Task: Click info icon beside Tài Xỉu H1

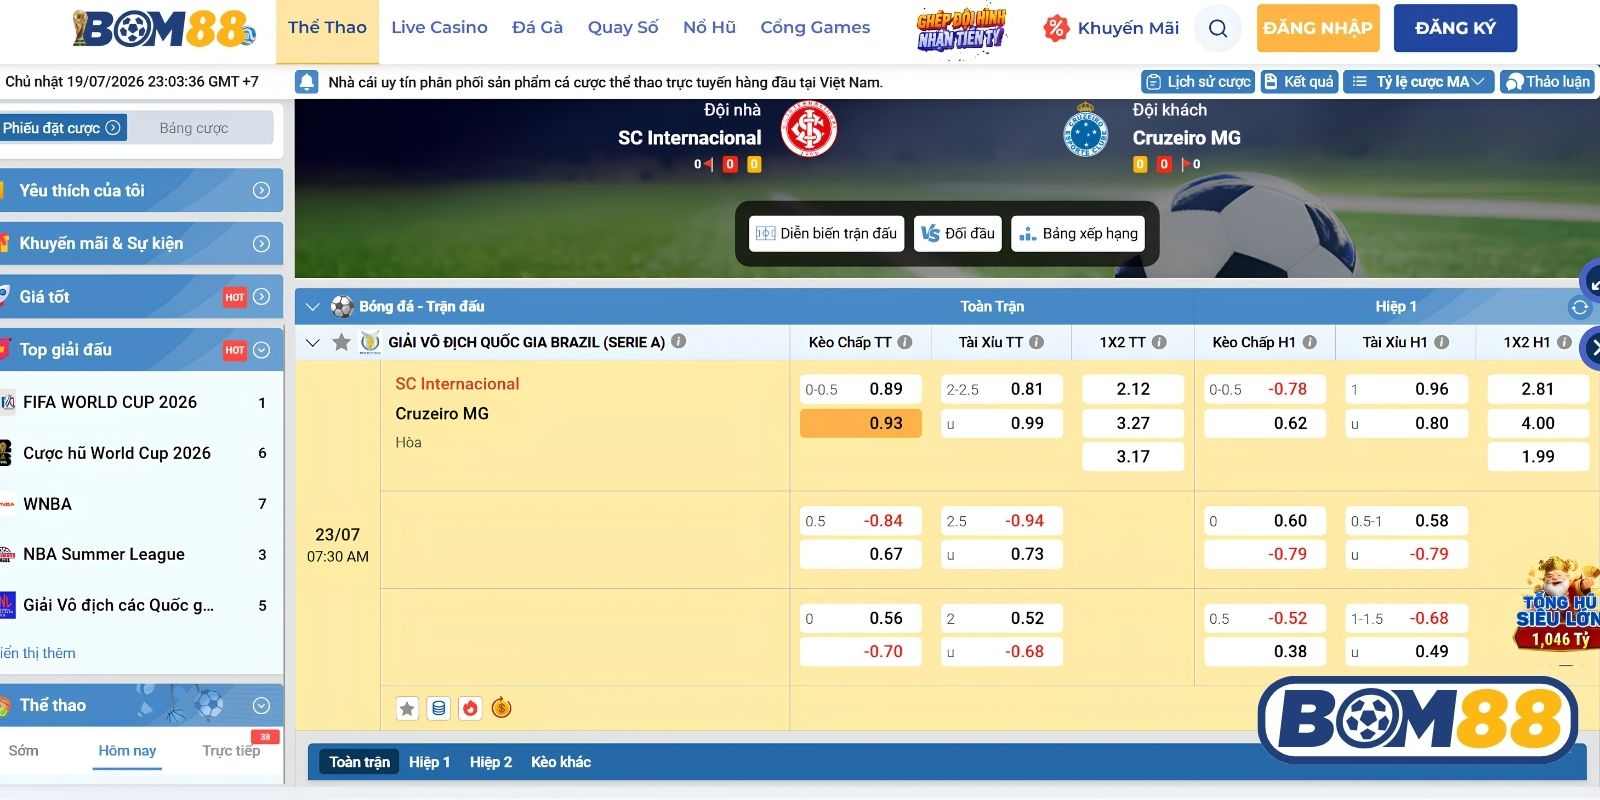Action: [x=1442, y=342]
